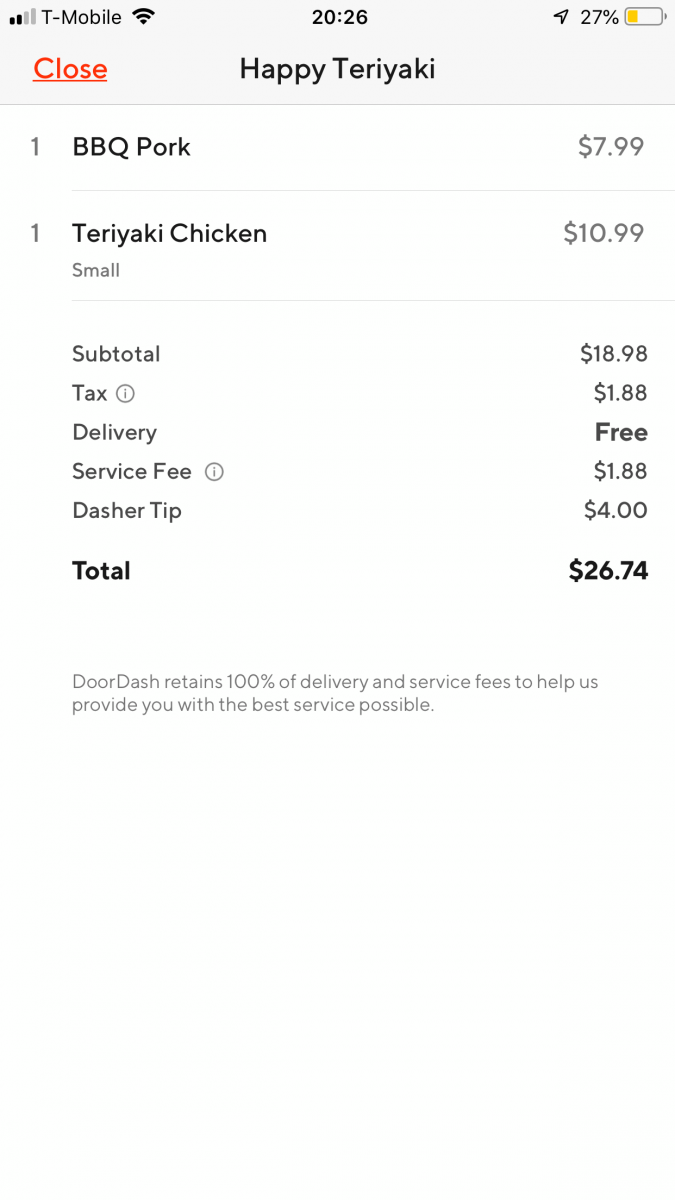The width and height of the screenshot is (675, 1200).
Task: Tap the Small size label under Teriyaki Chicken
Action: 96,270
